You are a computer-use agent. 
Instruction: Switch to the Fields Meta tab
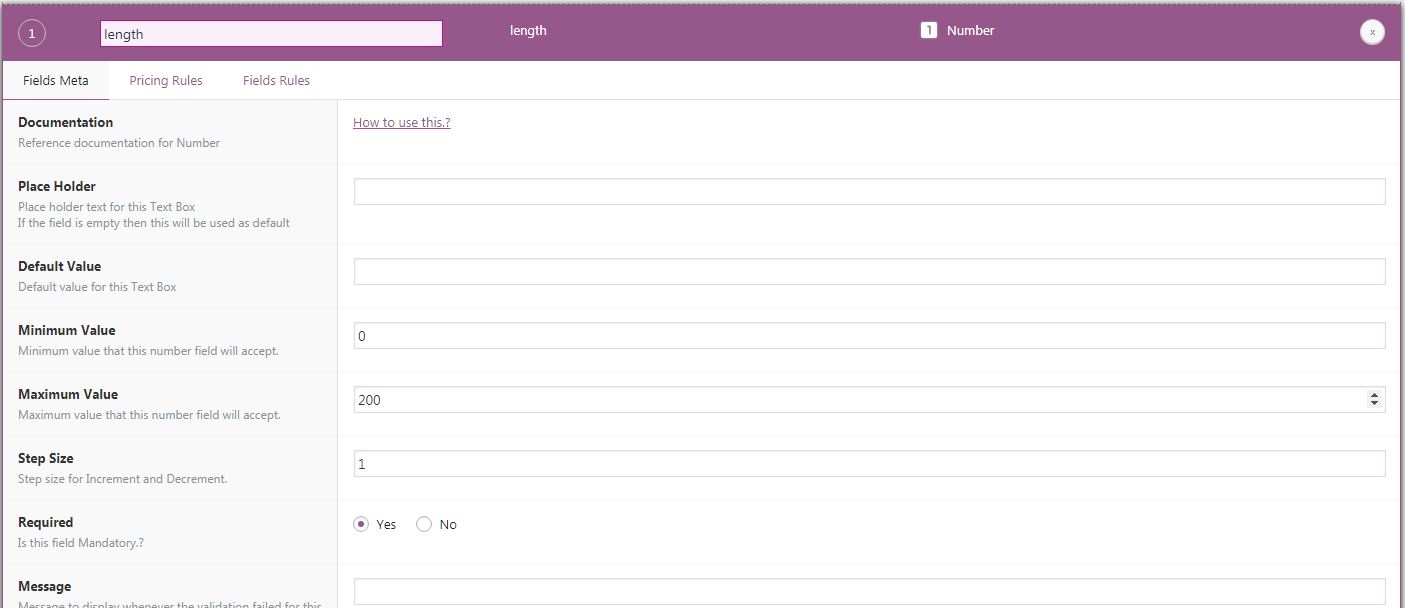[x=56, y=80]
